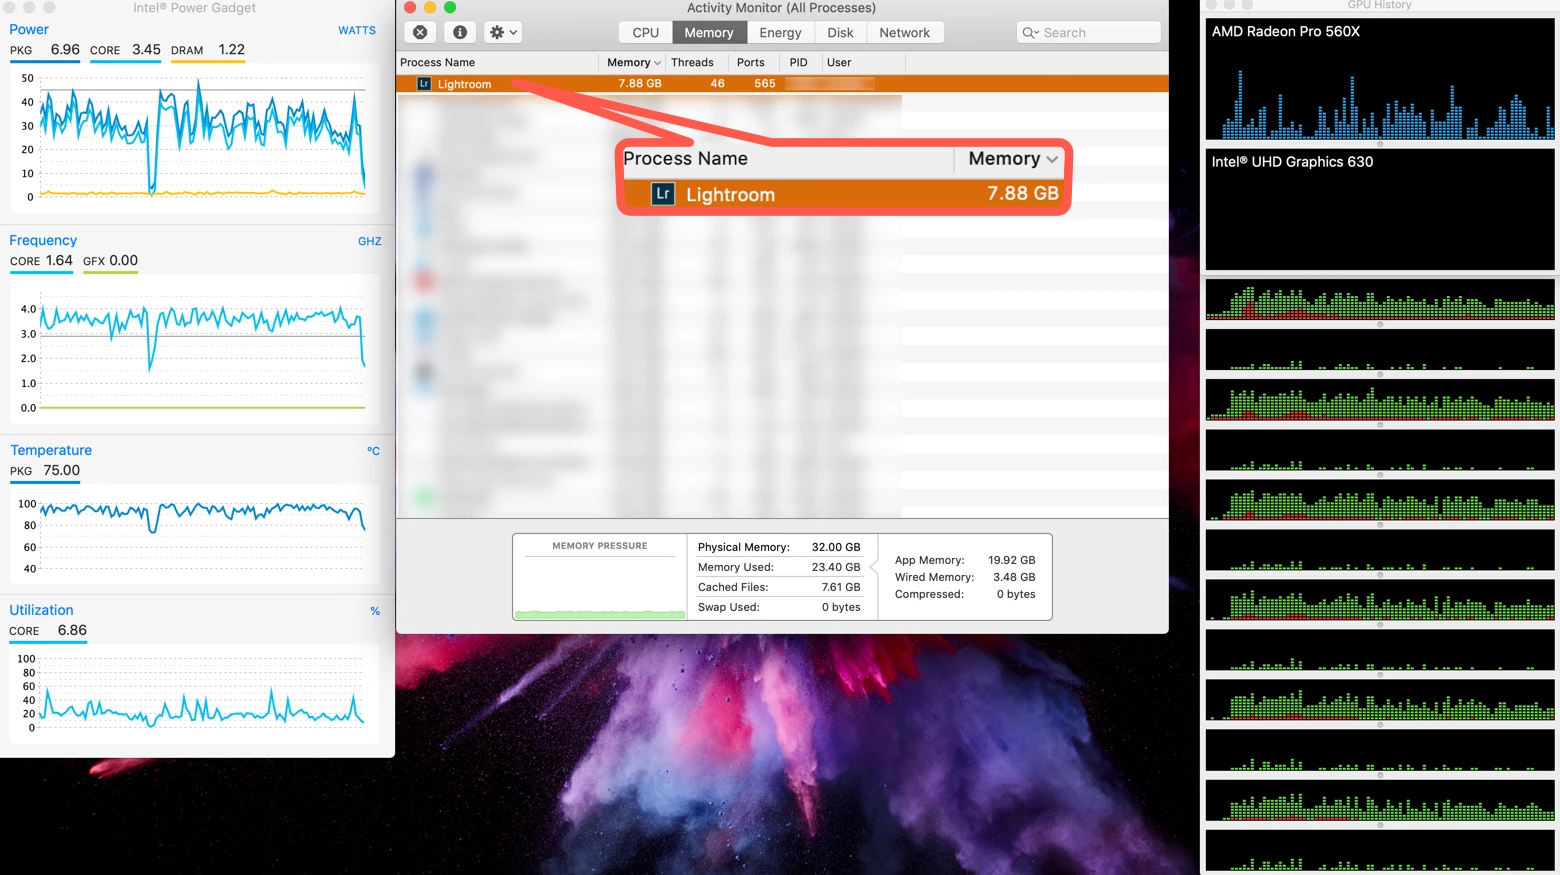Click the Search field in Activity Monitor
1560x875 pixels.
click(x=1088, y=32)
